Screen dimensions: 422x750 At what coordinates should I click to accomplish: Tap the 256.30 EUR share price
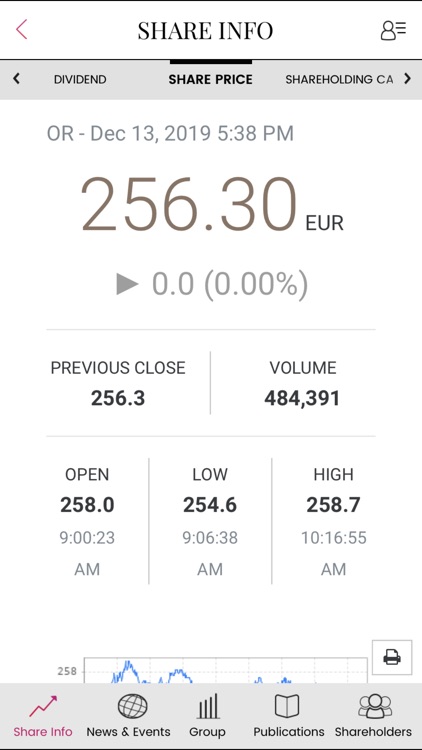coord(211,205)
